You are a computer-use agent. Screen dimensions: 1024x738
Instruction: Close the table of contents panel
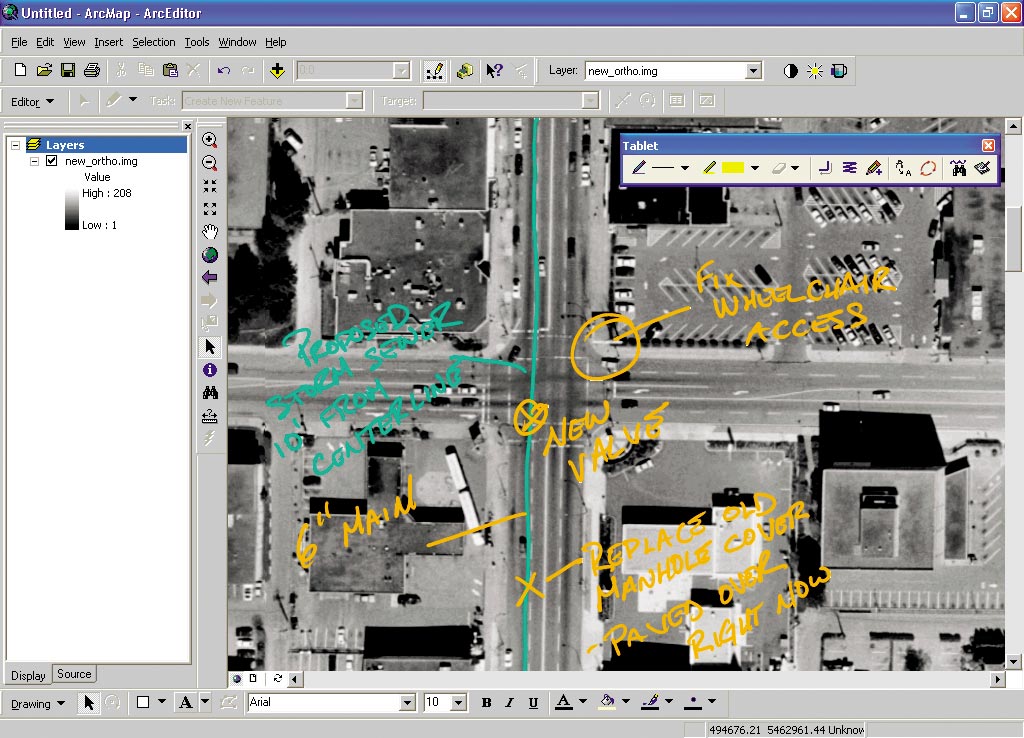(x=187, y=126)
